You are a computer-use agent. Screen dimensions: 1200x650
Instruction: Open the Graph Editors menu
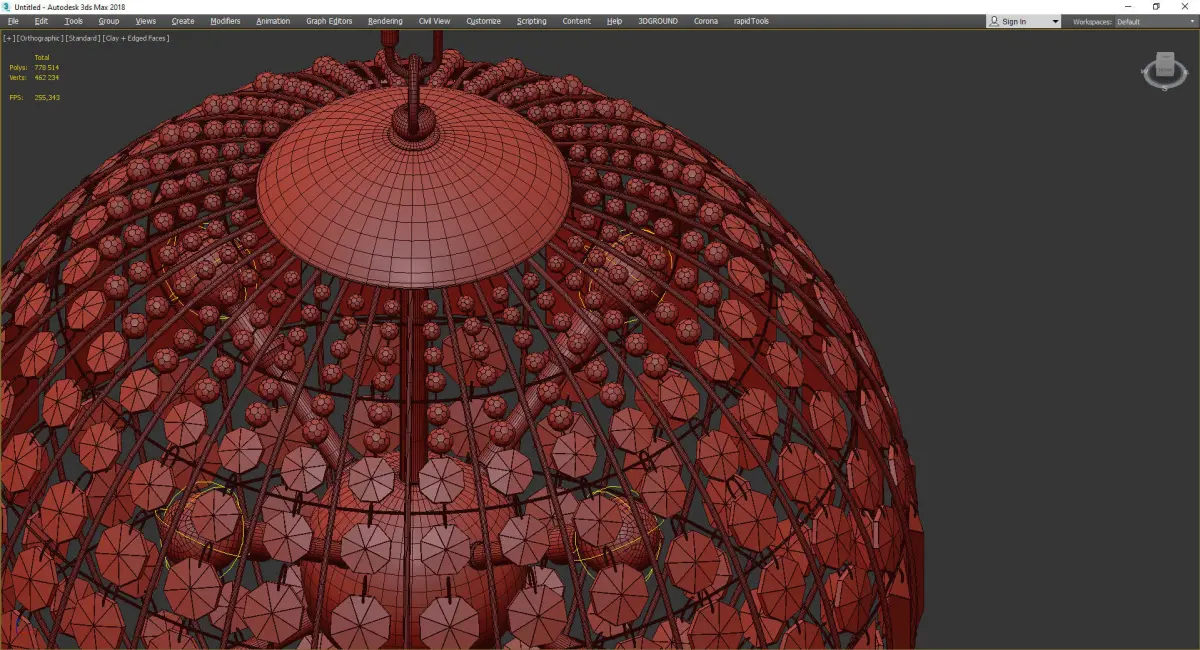click(329, 21)
